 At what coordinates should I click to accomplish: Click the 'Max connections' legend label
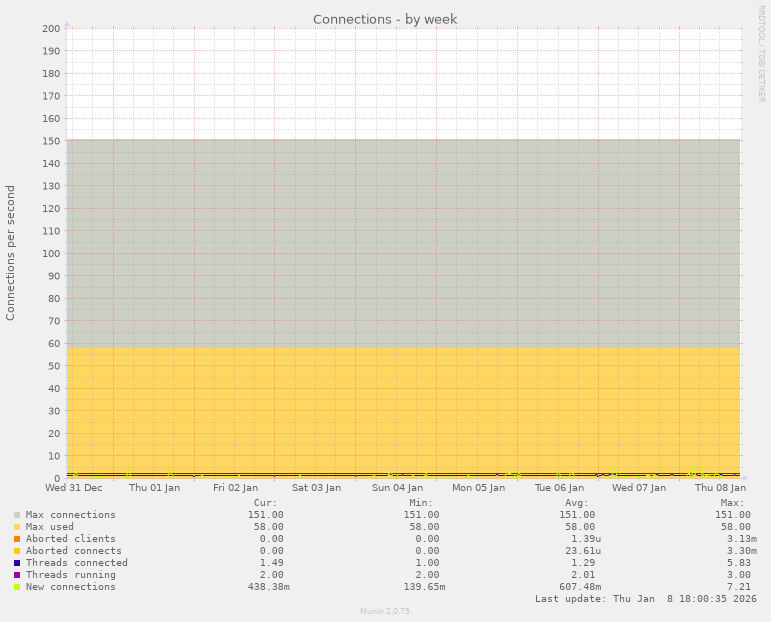[70, 515]
